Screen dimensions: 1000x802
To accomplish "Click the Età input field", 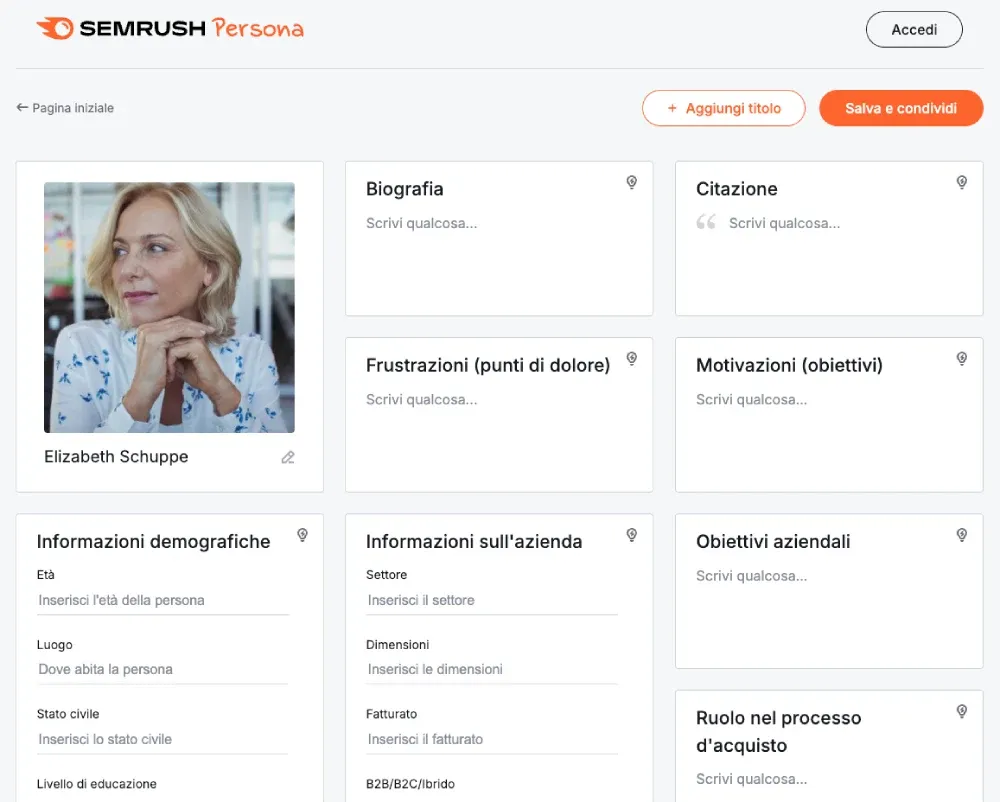I will click(x=163, y=601).
